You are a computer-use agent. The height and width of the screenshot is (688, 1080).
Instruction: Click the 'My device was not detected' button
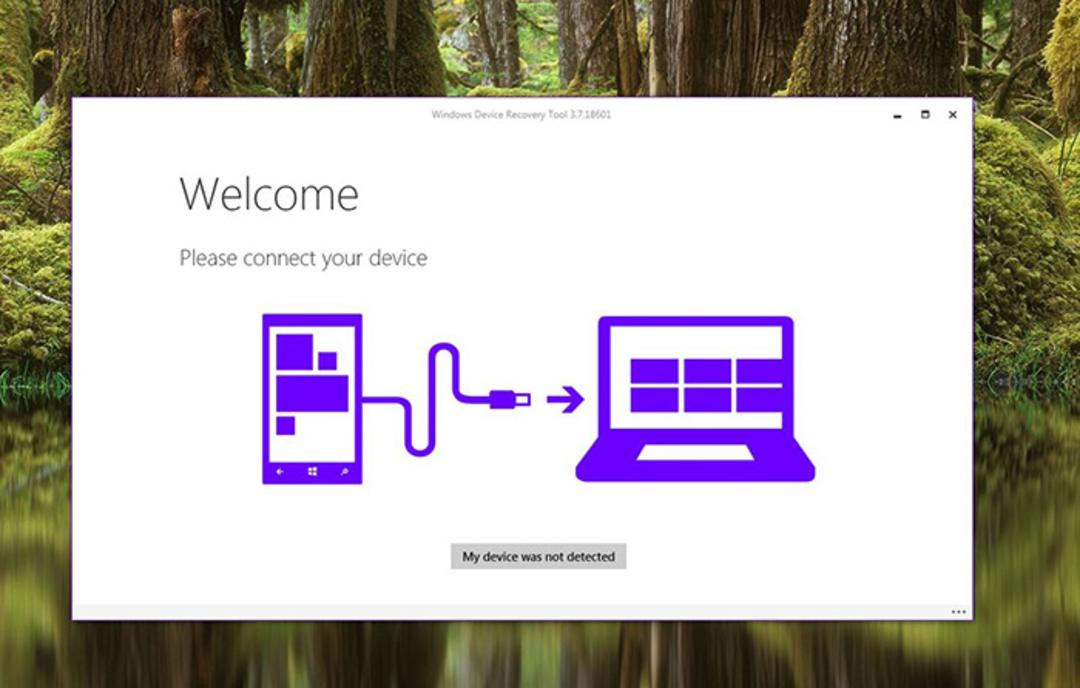coord(538,556)
